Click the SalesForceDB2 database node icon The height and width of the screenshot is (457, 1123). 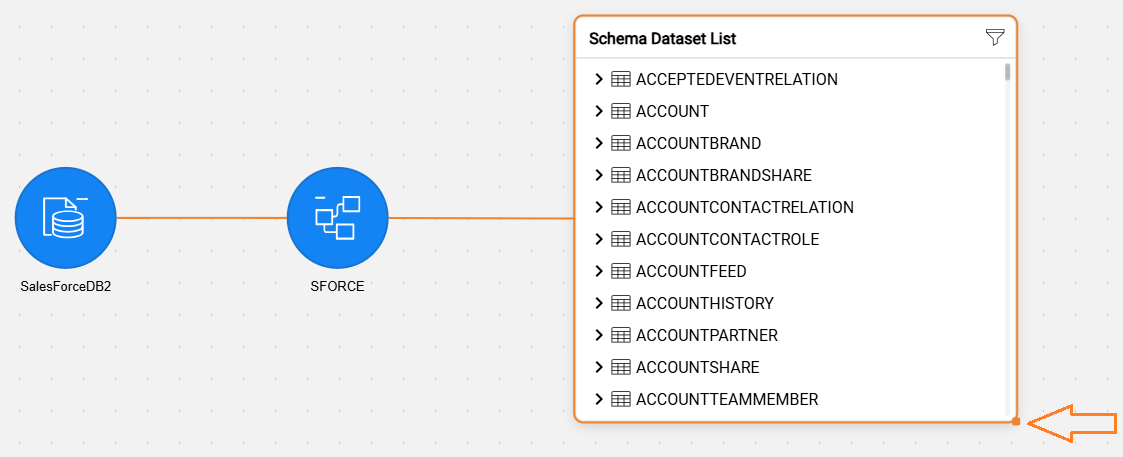tap(65, 218)
